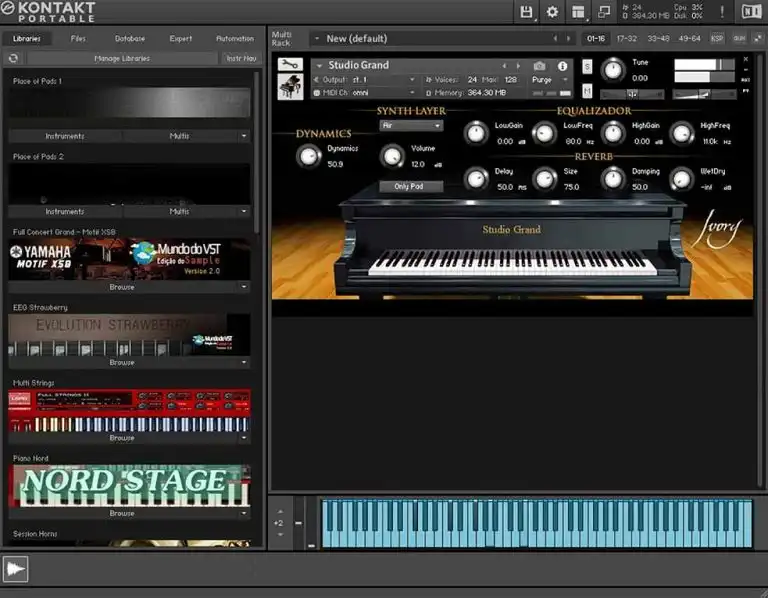
Task: Open the Studio Grand info icon
Action: tap(562, 66)
